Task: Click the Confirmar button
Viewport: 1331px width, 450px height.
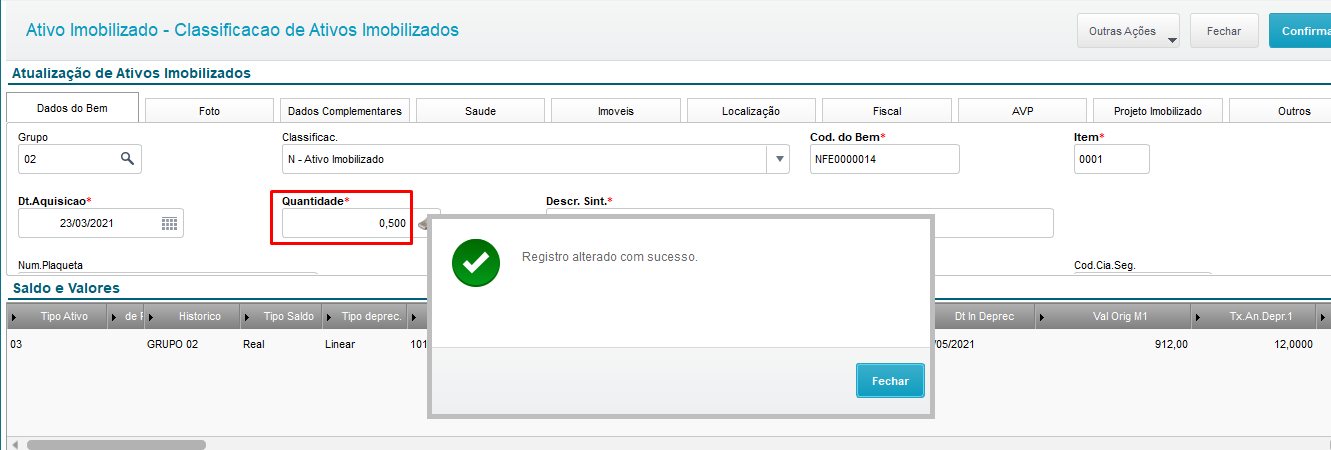Action: point(1300,31)
